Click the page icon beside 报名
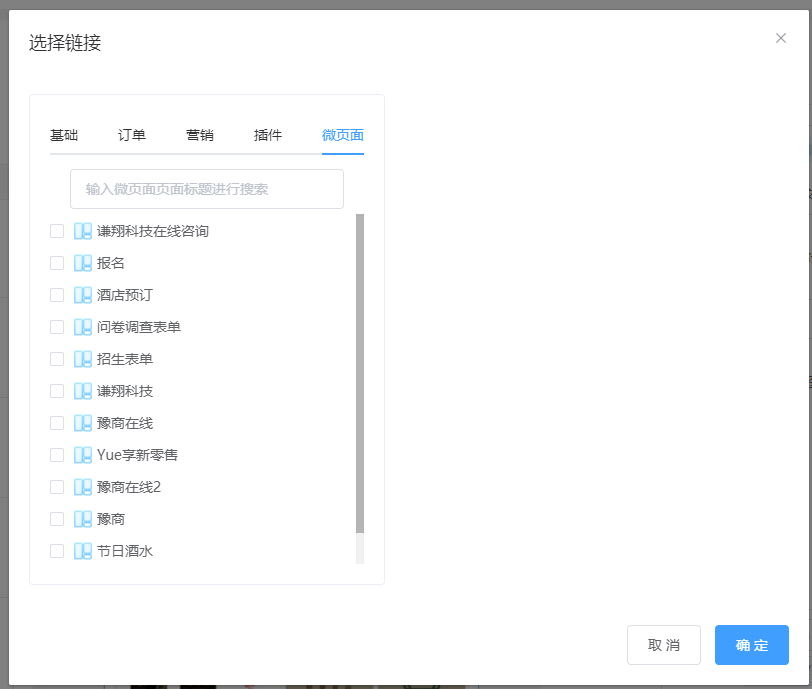Screen dimensions: 812x689 pyautogui.click(x=83, y=263)
